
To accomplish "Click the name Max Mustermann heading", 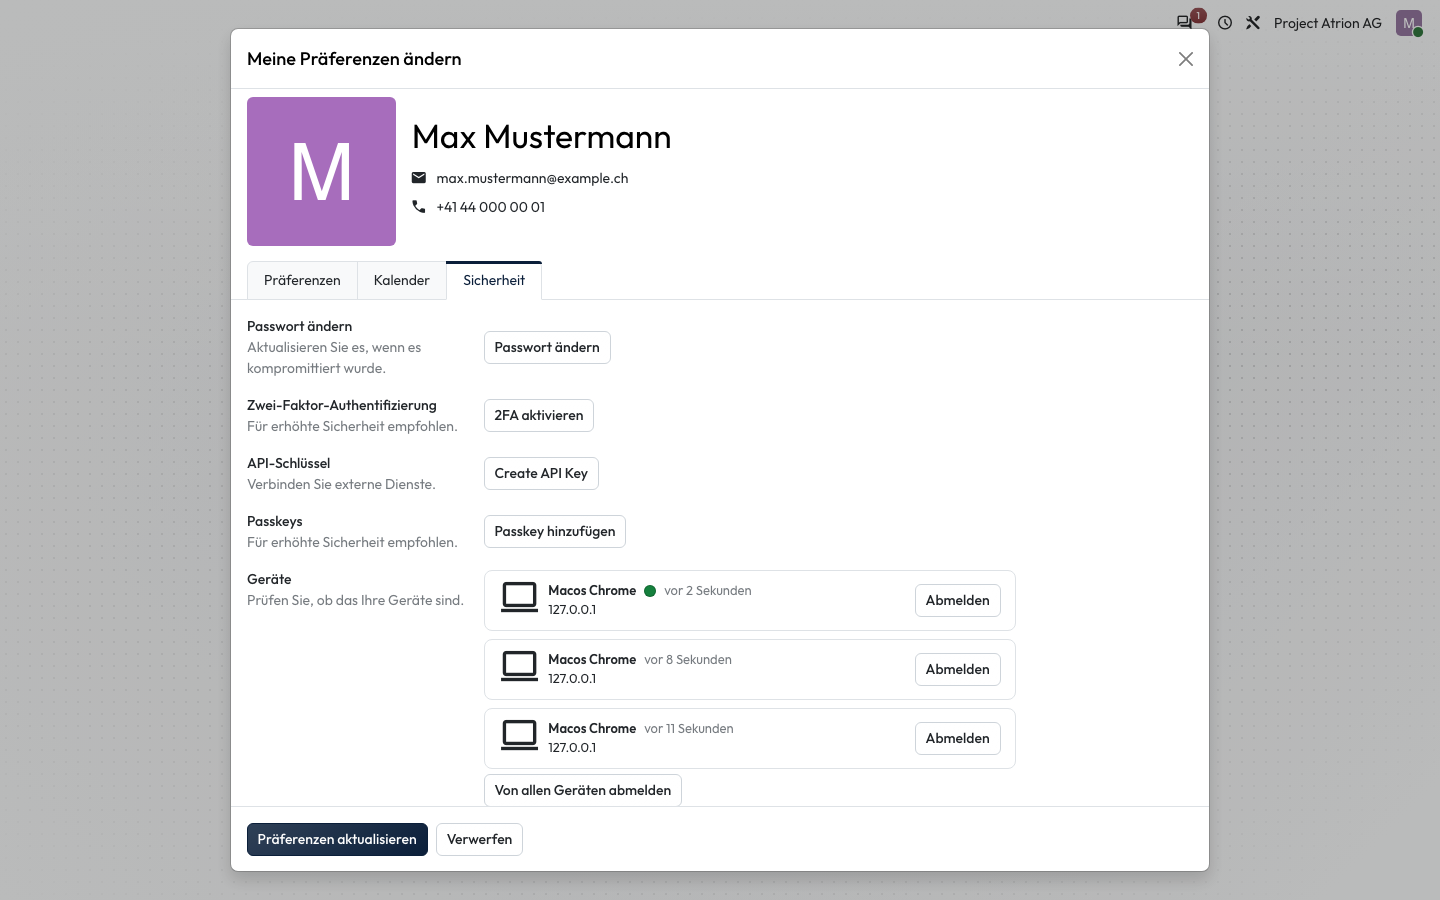I will click(x=542, y=137).
